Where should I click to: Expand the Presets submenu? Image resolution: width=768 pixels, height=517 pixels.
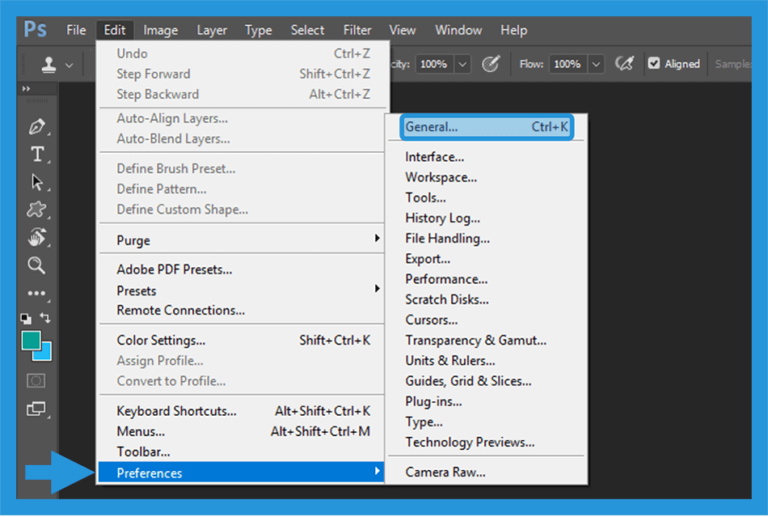pos(241,290)
